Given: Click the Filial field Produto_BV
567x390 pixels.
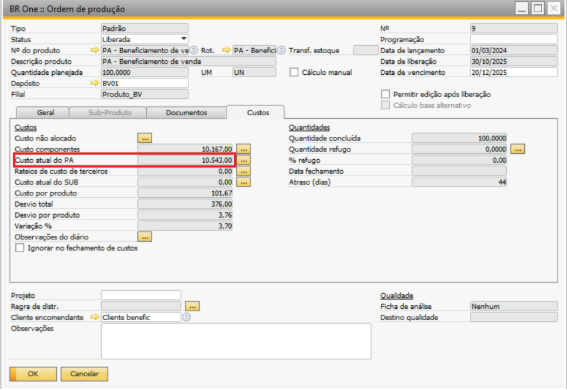Looking at the screenshot, I should 145,94.
